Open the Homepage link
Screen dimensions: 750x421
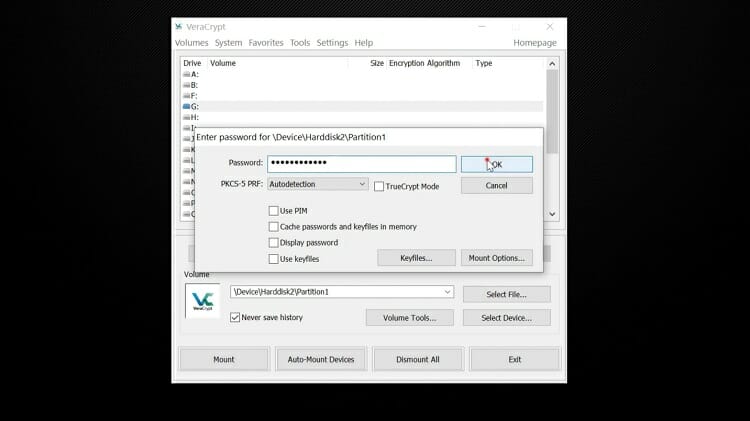pos(535,43)
